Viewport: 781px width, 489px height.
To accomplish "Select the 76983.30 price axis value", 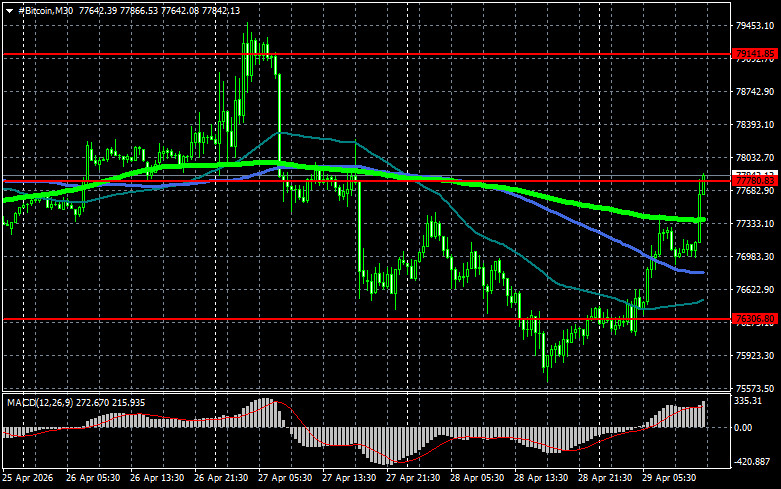I will (x=755, y=256).
